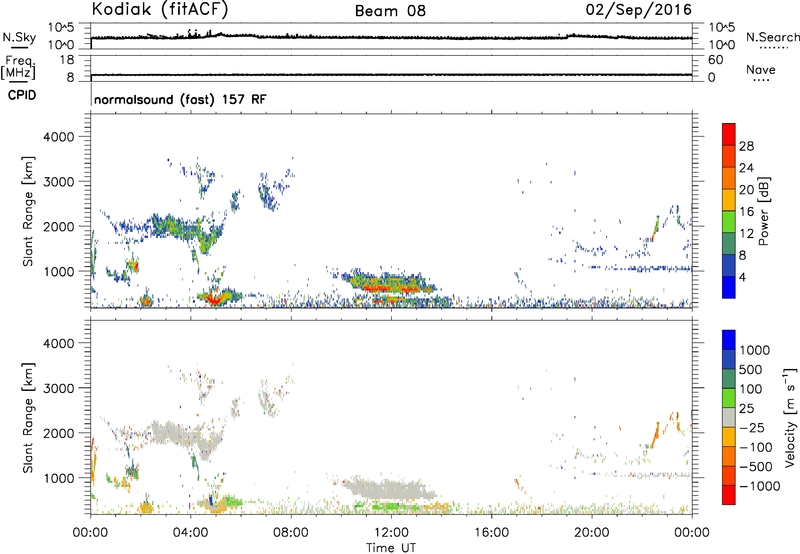Click the '500' tick on velocity colorbar

tap(752, 370)
